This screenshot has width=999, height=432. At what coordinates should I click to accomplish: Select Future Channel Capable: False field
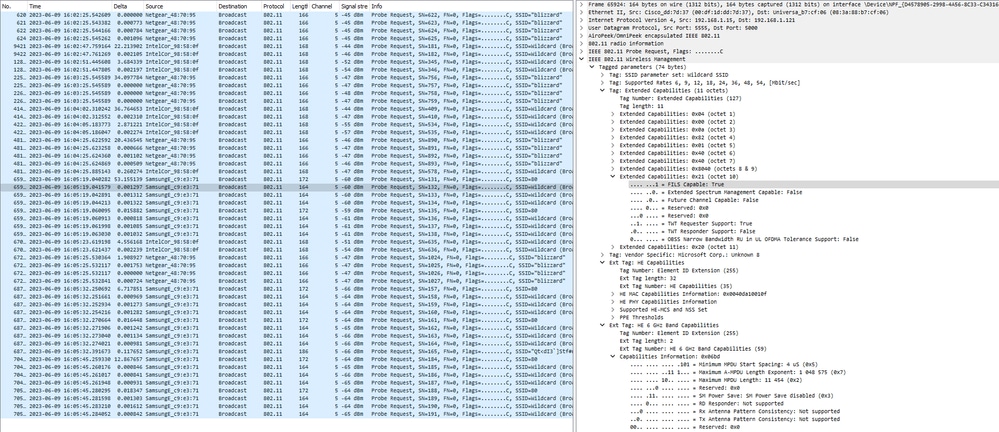point(694,200)
